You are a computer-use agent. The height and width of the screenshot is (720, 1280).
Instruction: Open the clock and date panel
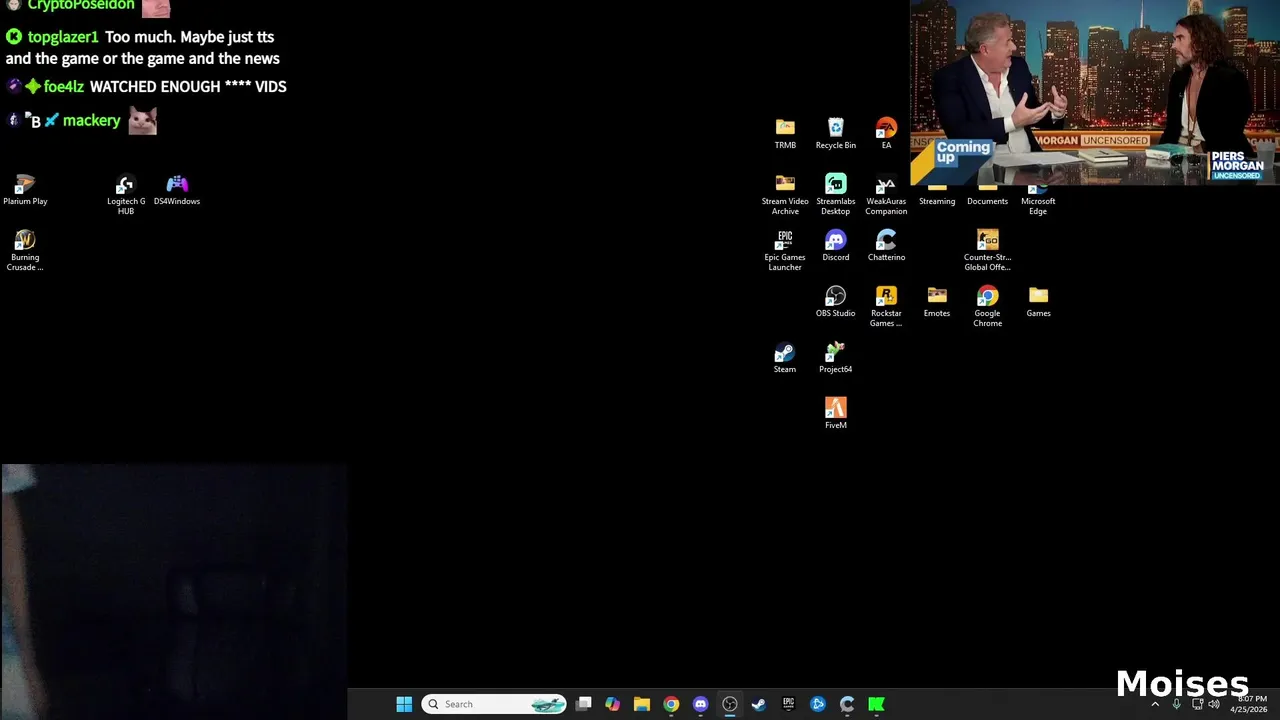(x=1249, y=704)
